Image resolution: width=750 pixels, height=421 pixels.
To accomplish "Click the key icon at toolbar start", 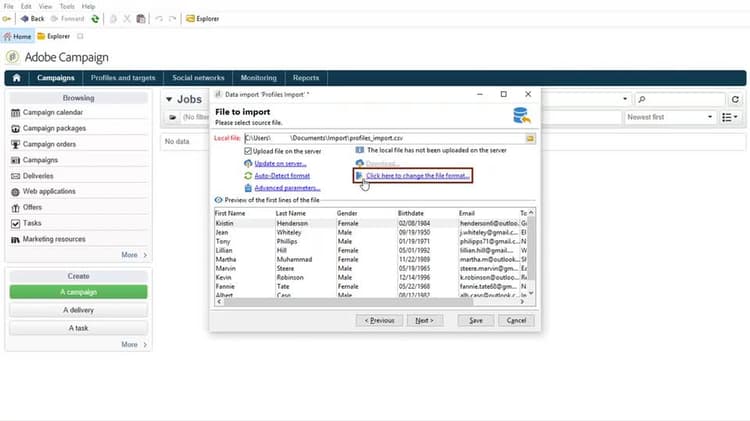I will [7, 19].
